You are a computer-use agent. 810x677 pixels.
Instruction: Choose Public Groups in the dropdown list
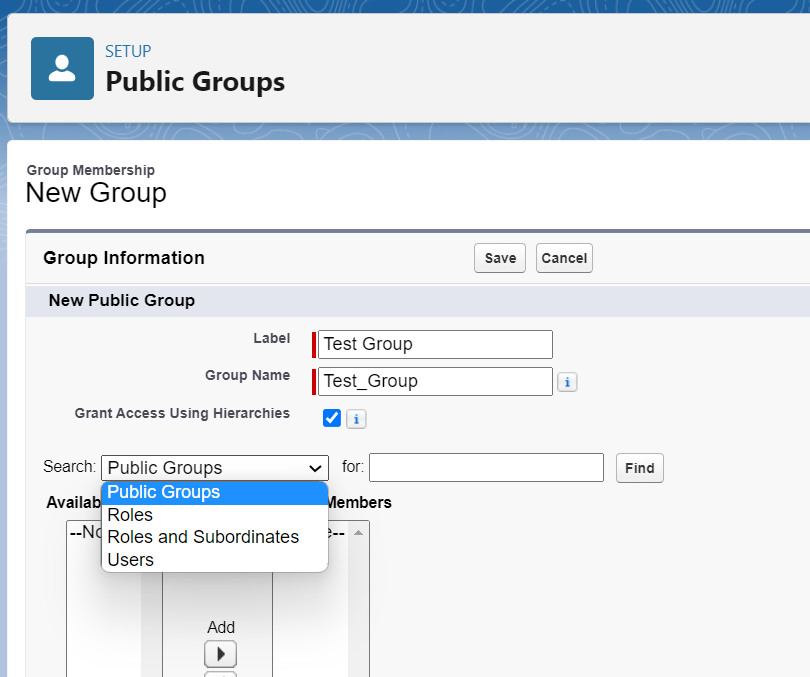215,493
